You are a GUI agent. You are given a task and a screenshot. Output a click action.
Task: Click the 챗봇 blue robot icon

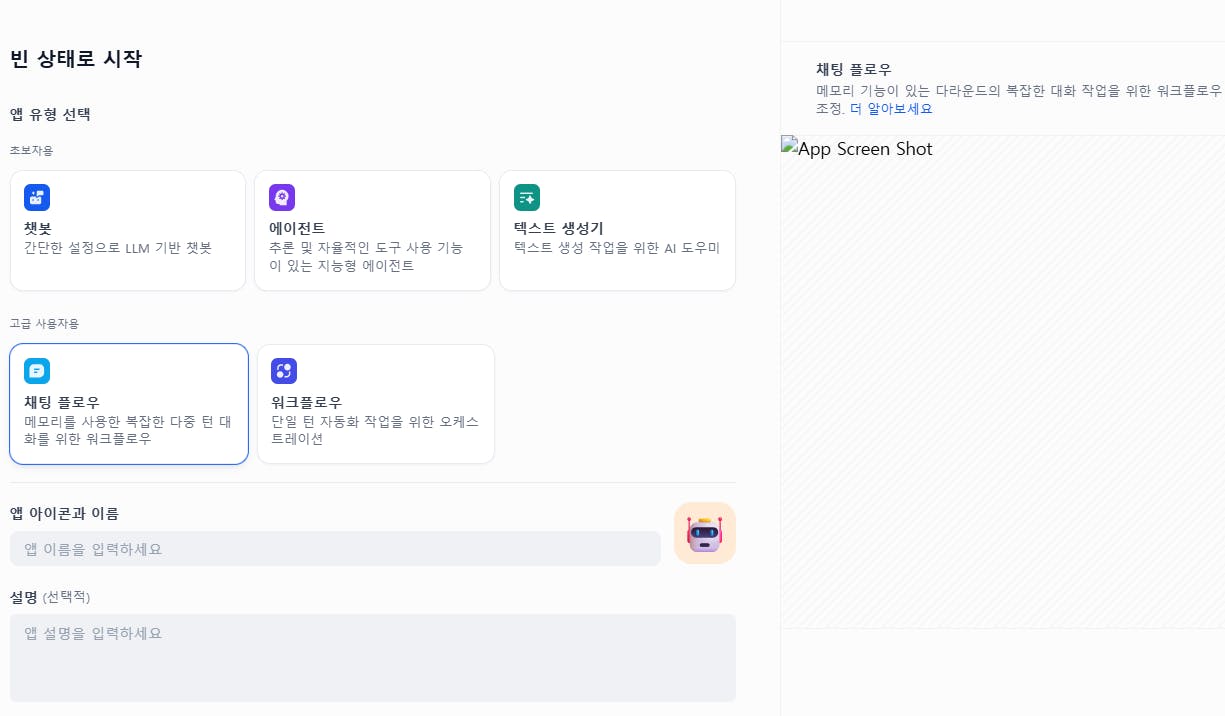point(37,197)
